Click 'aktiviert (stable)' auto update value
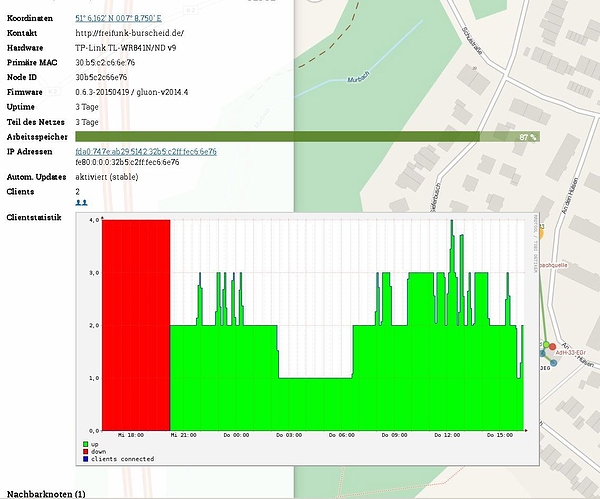This screenshot has height=499, width=600. (x=107, y=177)
